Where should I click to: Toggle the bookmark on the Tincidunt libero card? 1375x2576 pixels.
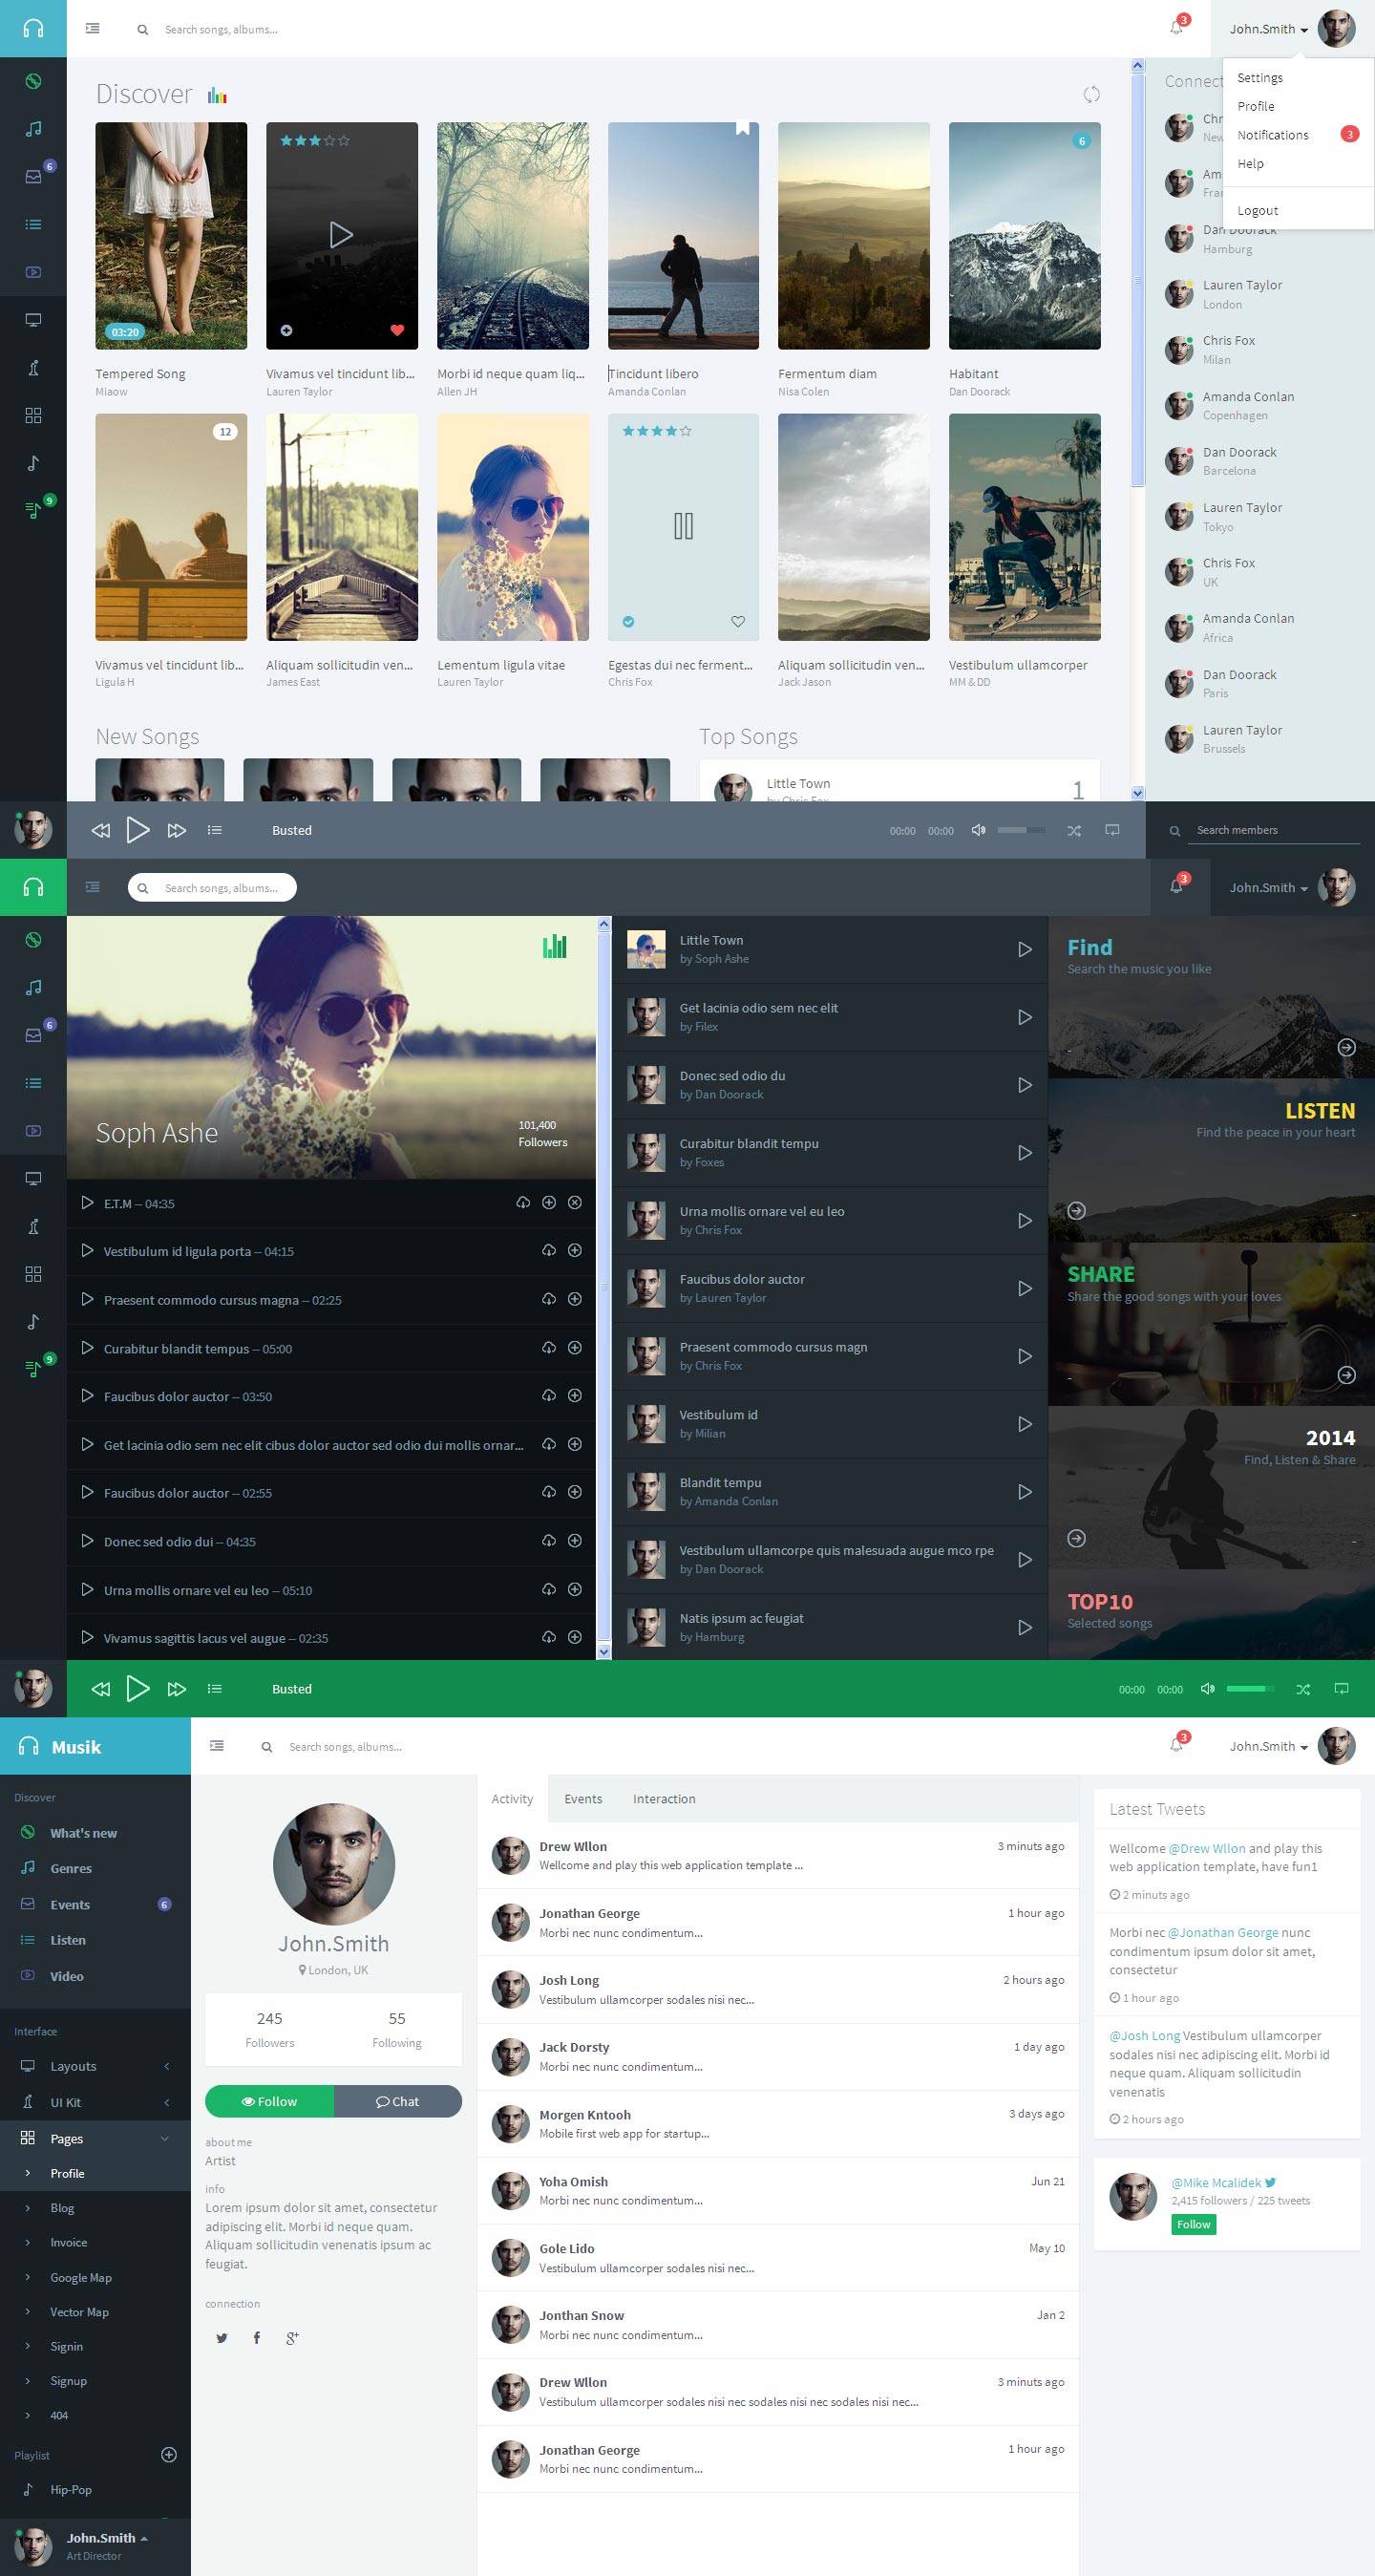(743, 128)
